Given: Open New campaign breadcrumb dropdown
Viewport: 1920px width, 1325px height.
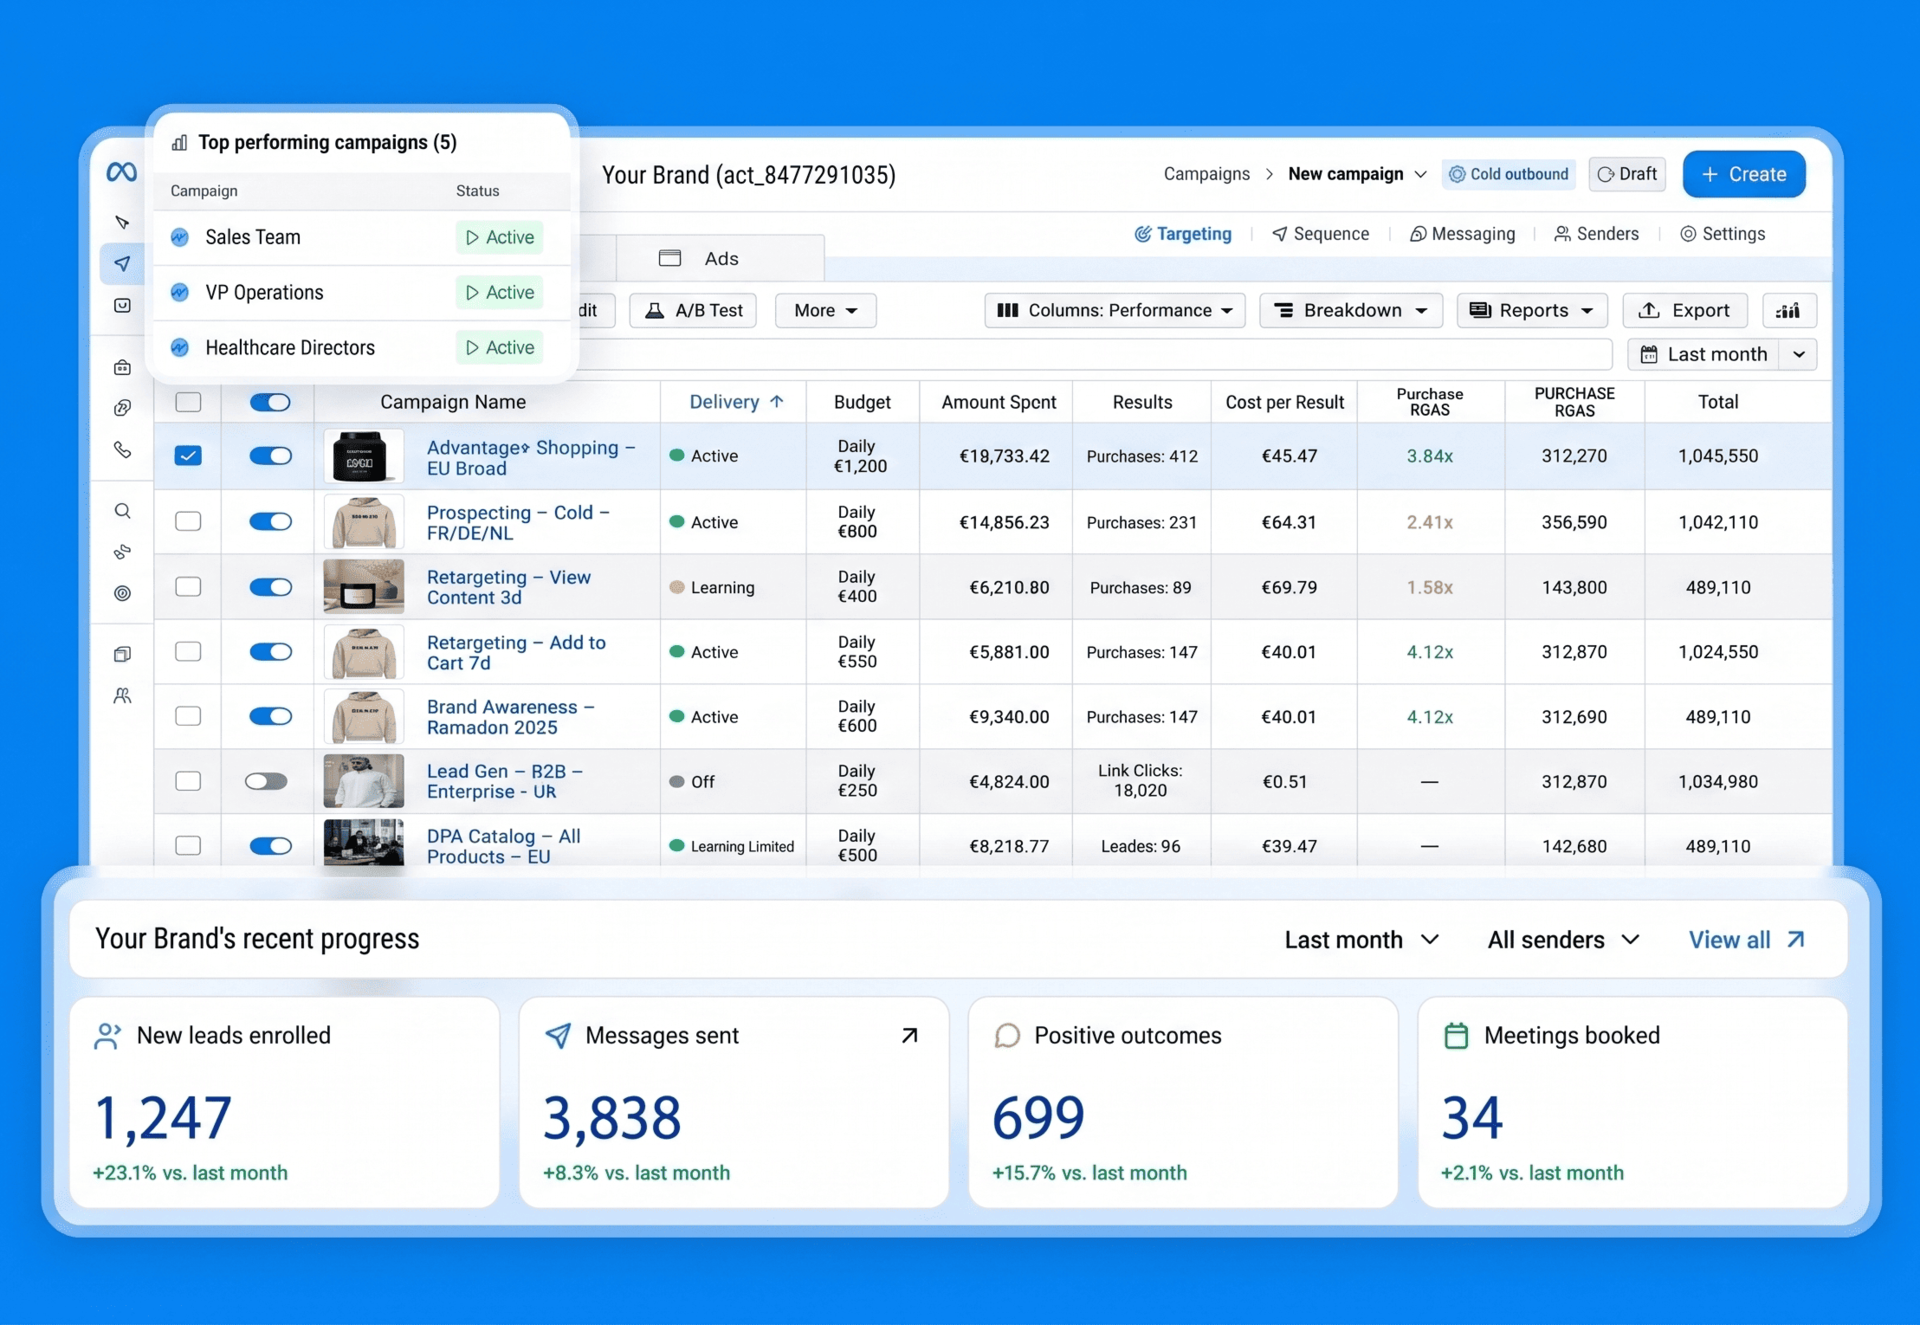Looking at the screenshot, I should 1357,174.
